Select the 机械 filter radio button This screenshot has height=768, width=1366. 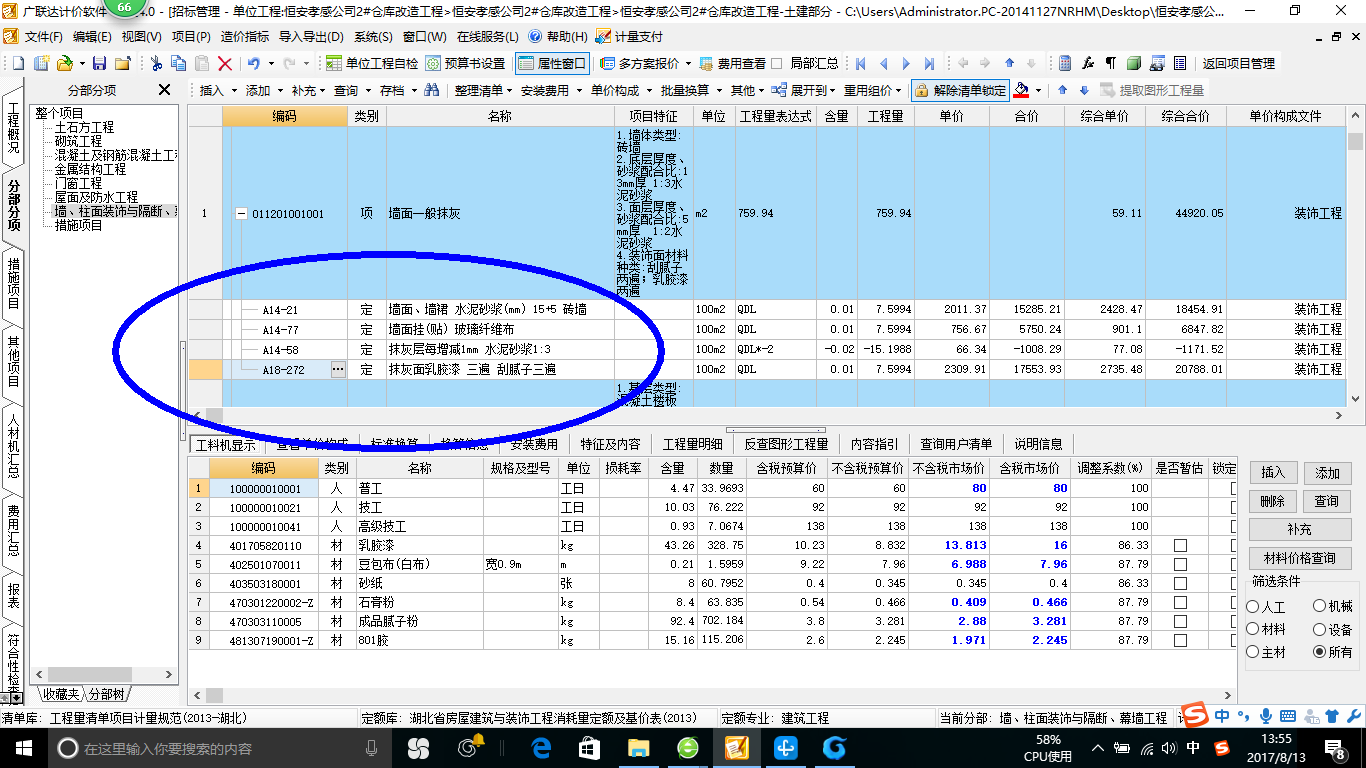(x=1319, y=607)
